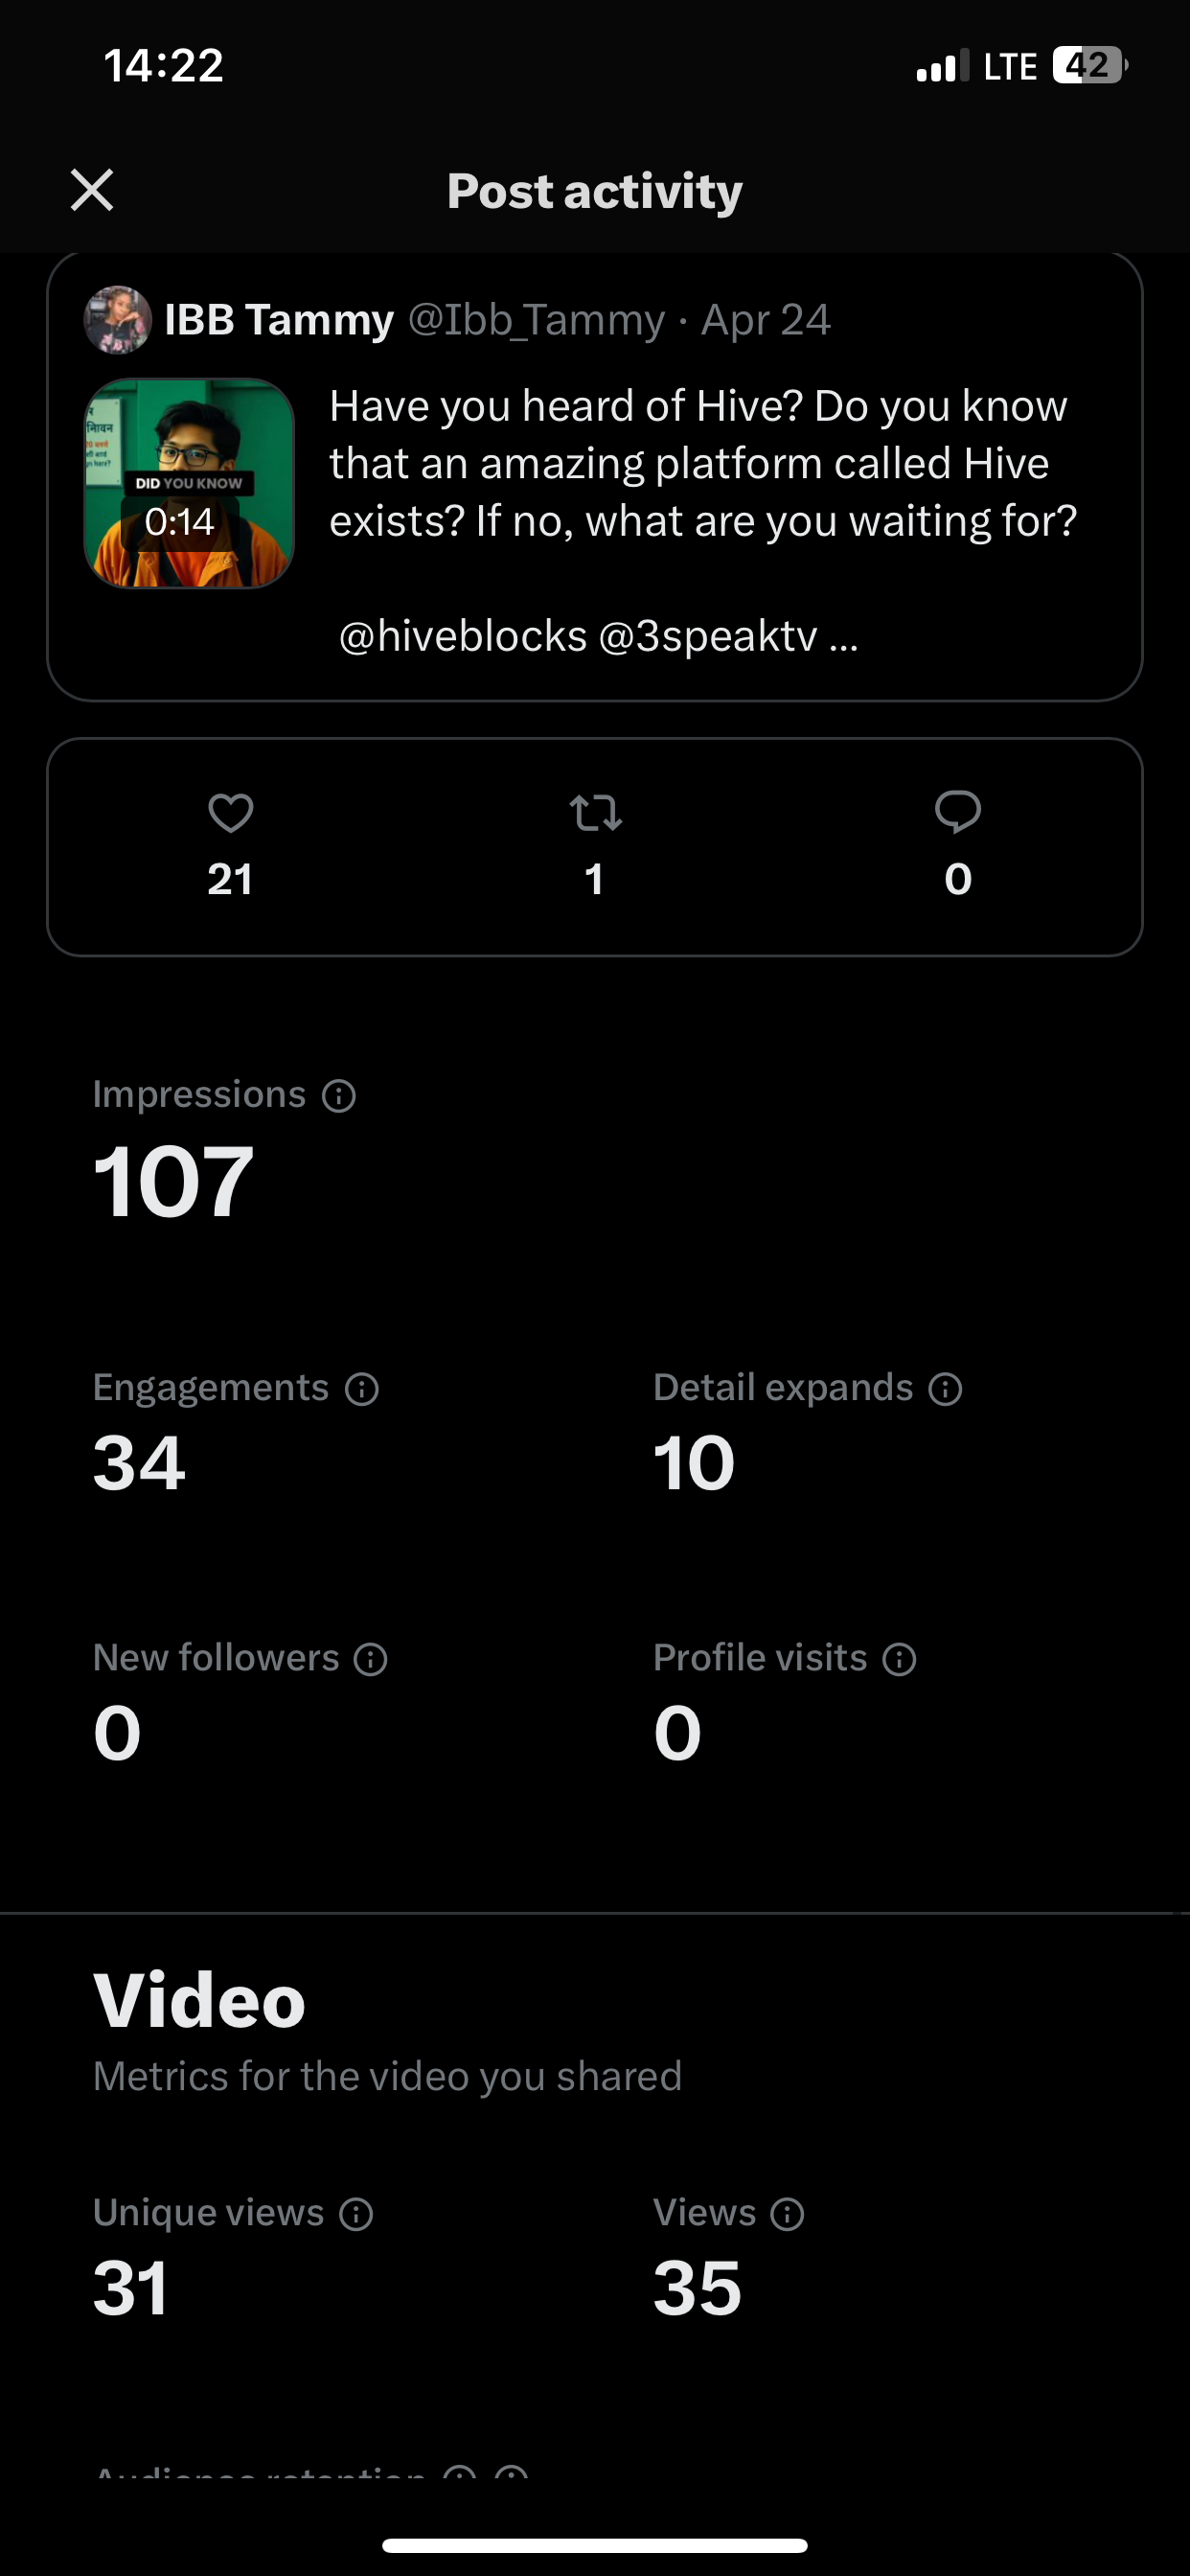Tap the reply speech bubble icon
This screenshot has width=1190, height=2576.
coord(958,812)
